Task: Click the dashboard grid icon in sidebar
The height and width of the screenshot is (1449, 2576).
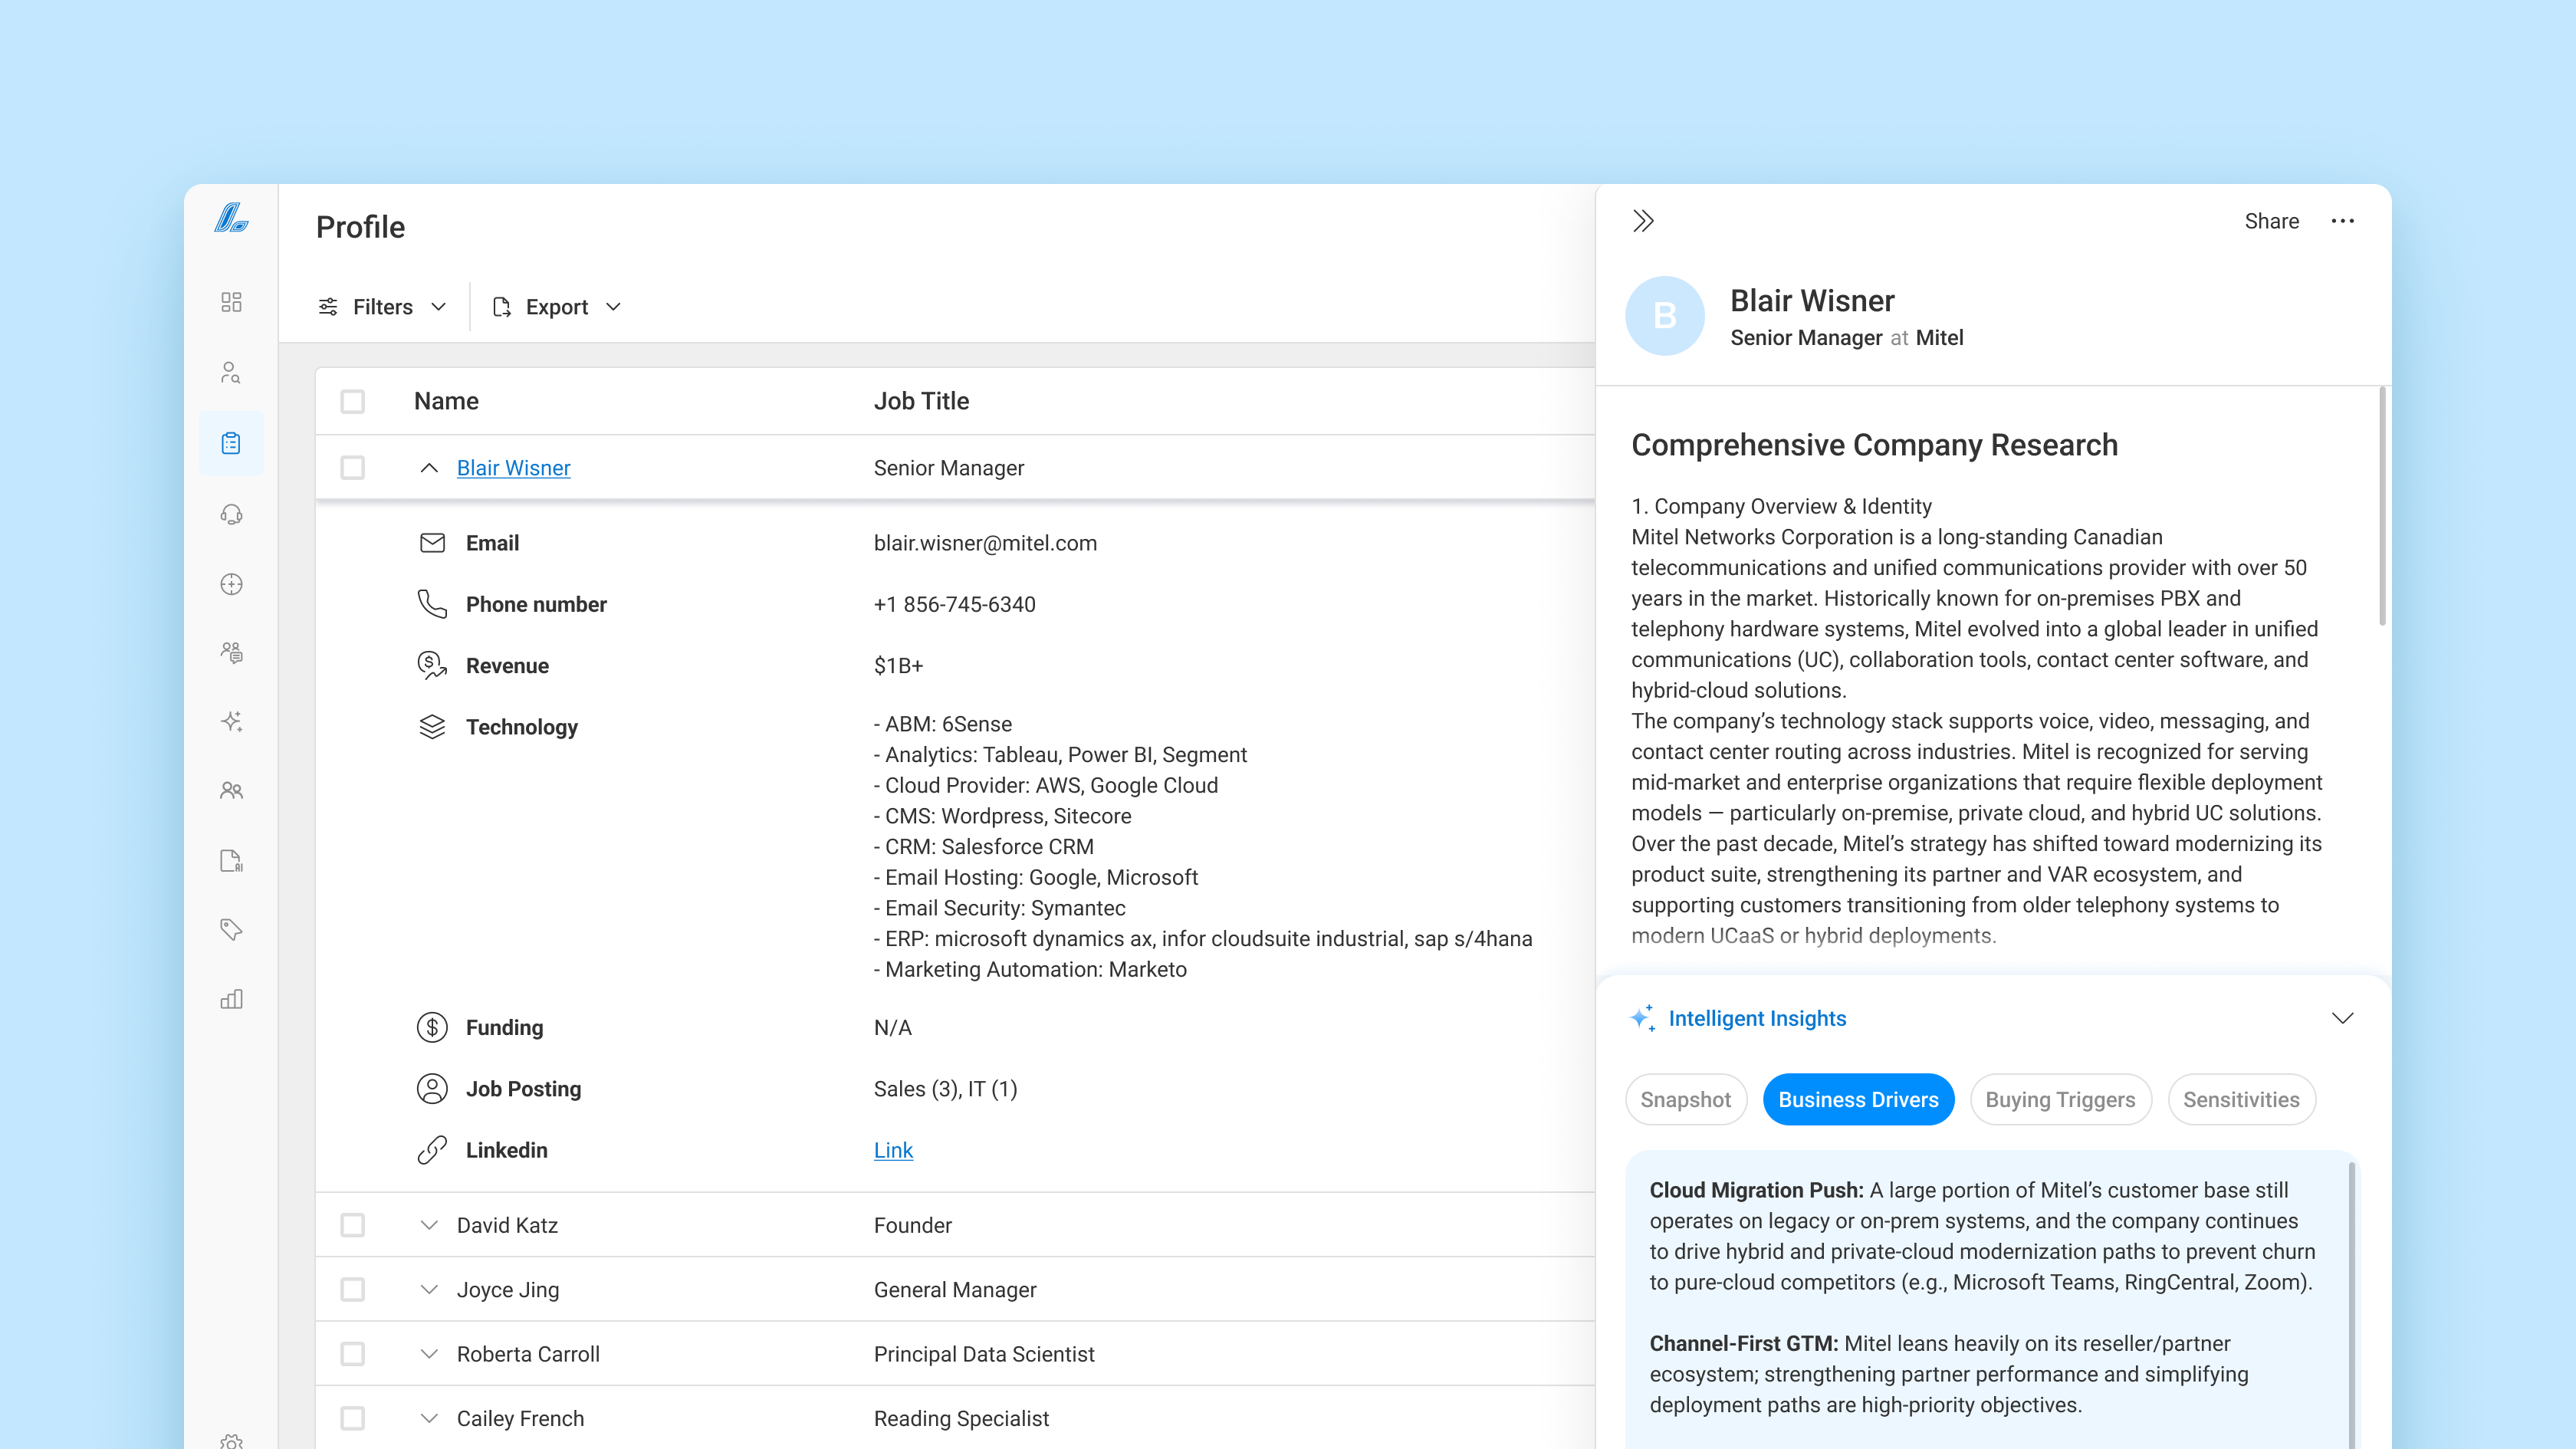Action: click(231, 302)
